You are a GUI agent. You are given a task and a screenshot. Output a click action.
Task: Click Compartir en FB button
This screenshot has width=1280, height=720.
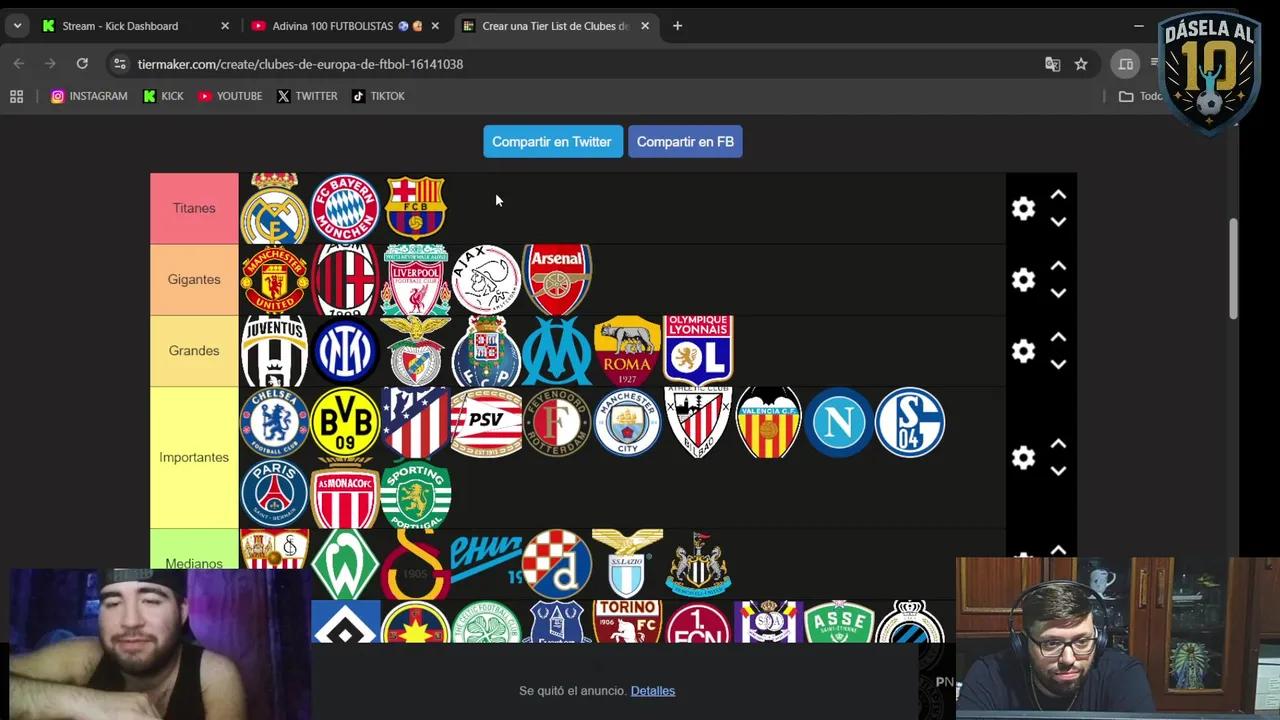pyautogui.click(x=685, y=141)
